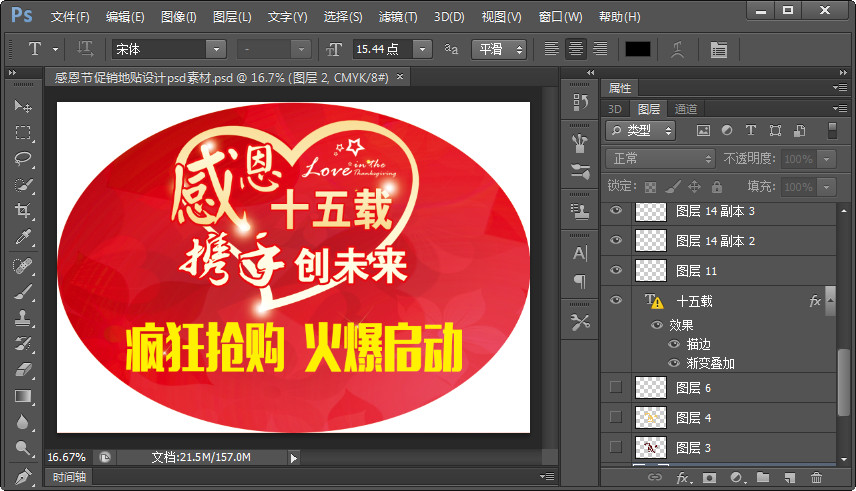This screenshot has height=491, width=856.
Task: Select the History Brush tool
Action: coord(23,344)
